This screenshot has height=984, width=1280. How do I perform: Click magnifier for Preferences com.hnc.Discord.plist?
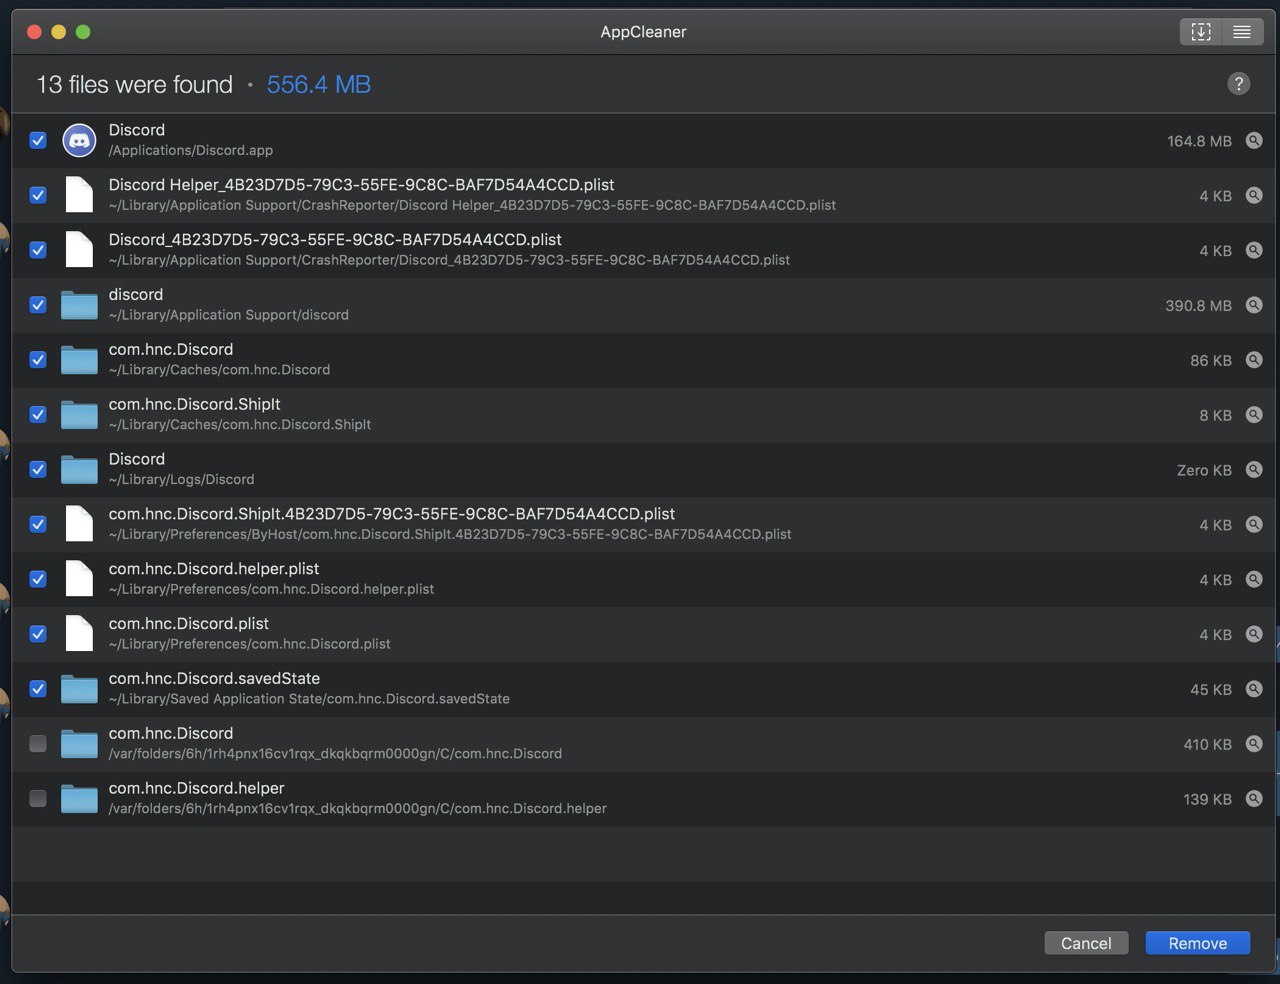(x=1254, y=634)
